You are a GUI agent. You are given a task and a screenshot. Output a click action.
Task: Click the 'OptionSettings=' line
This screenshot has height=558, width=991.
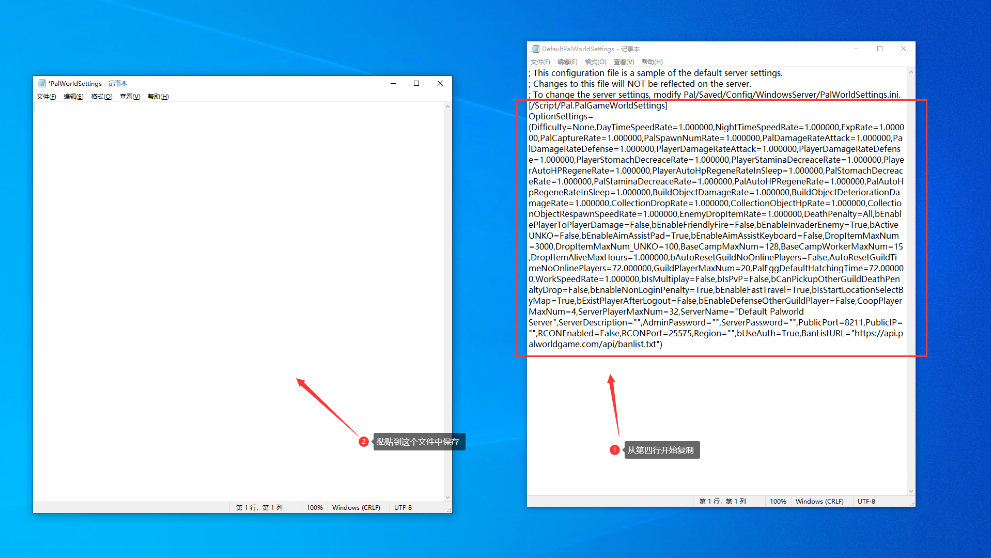pyautogui.click(x=561, y=116)
